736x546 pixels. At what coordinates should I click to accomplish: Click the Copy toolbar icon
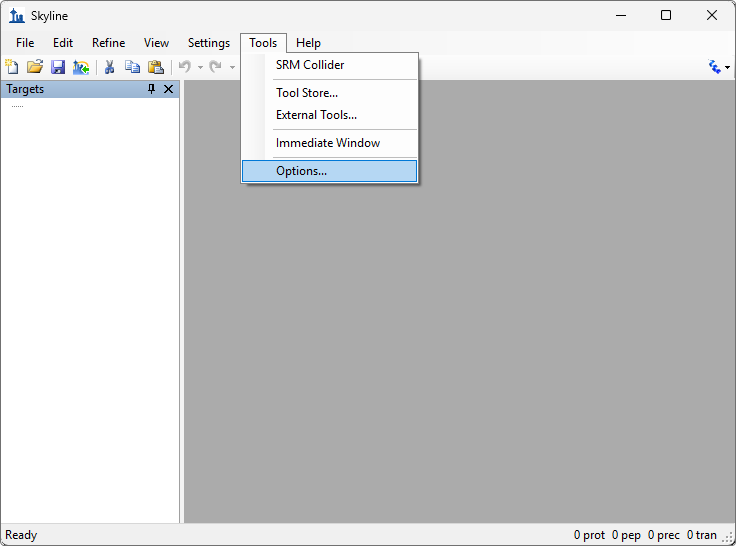[x=132, y=67]
